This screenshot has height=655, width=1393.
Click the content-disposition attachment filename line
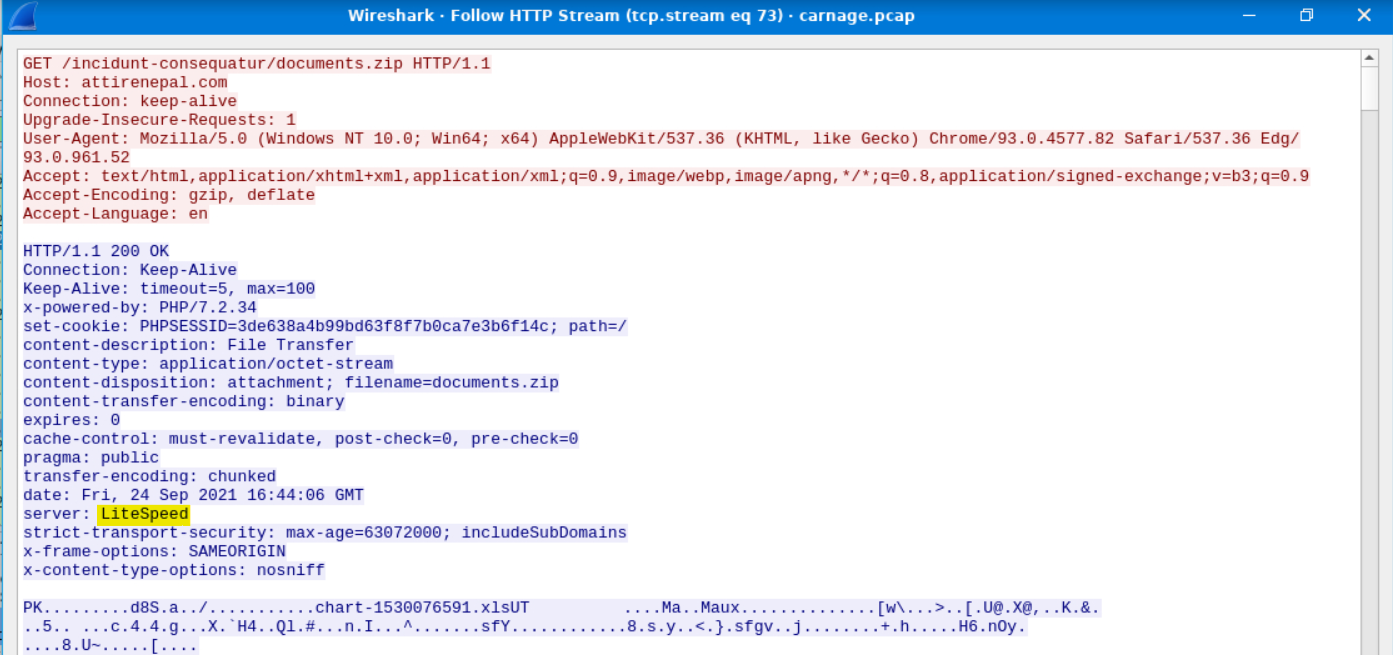click(290, 383)
